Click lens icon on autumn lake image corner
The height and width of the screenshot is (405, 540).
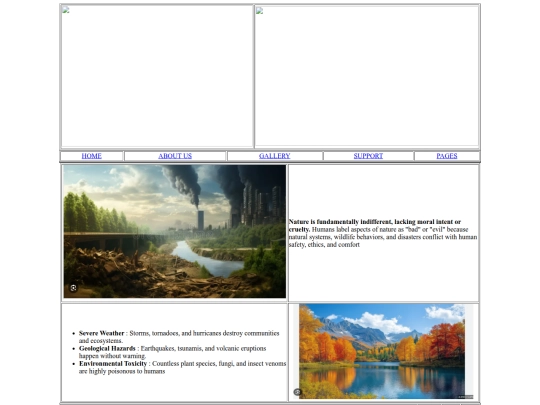pyautogui.click(x=298, y=392)
